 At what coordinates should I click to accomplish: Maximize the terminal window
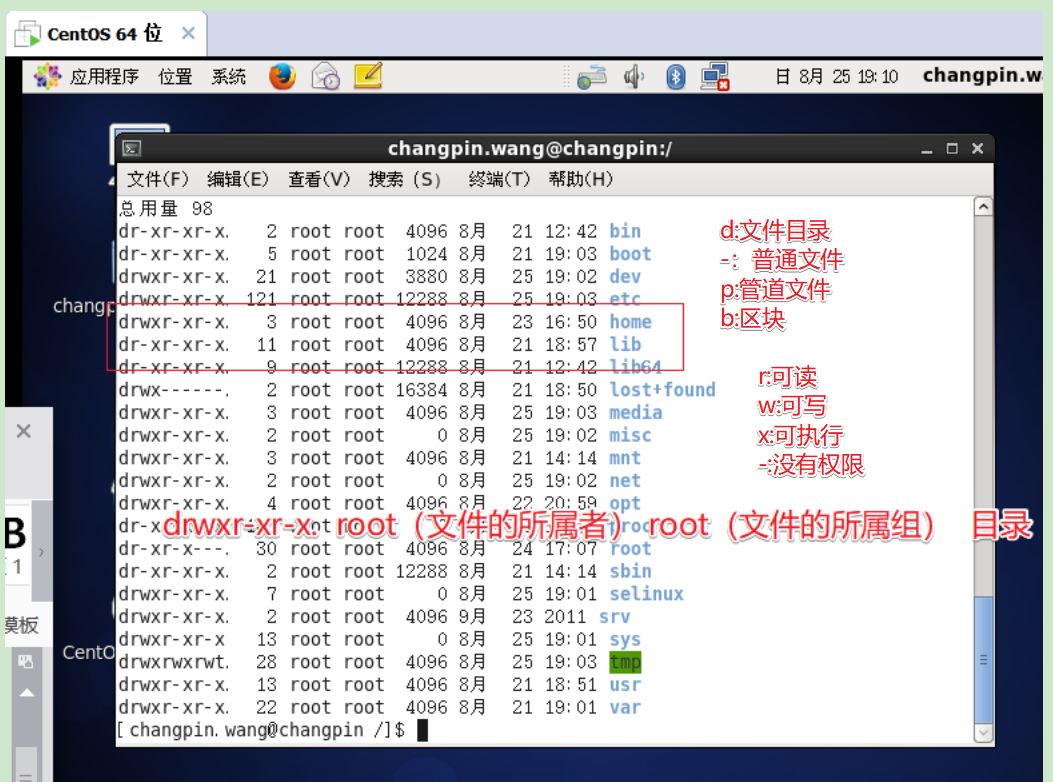pyautogui.click(x=952, y=148)
